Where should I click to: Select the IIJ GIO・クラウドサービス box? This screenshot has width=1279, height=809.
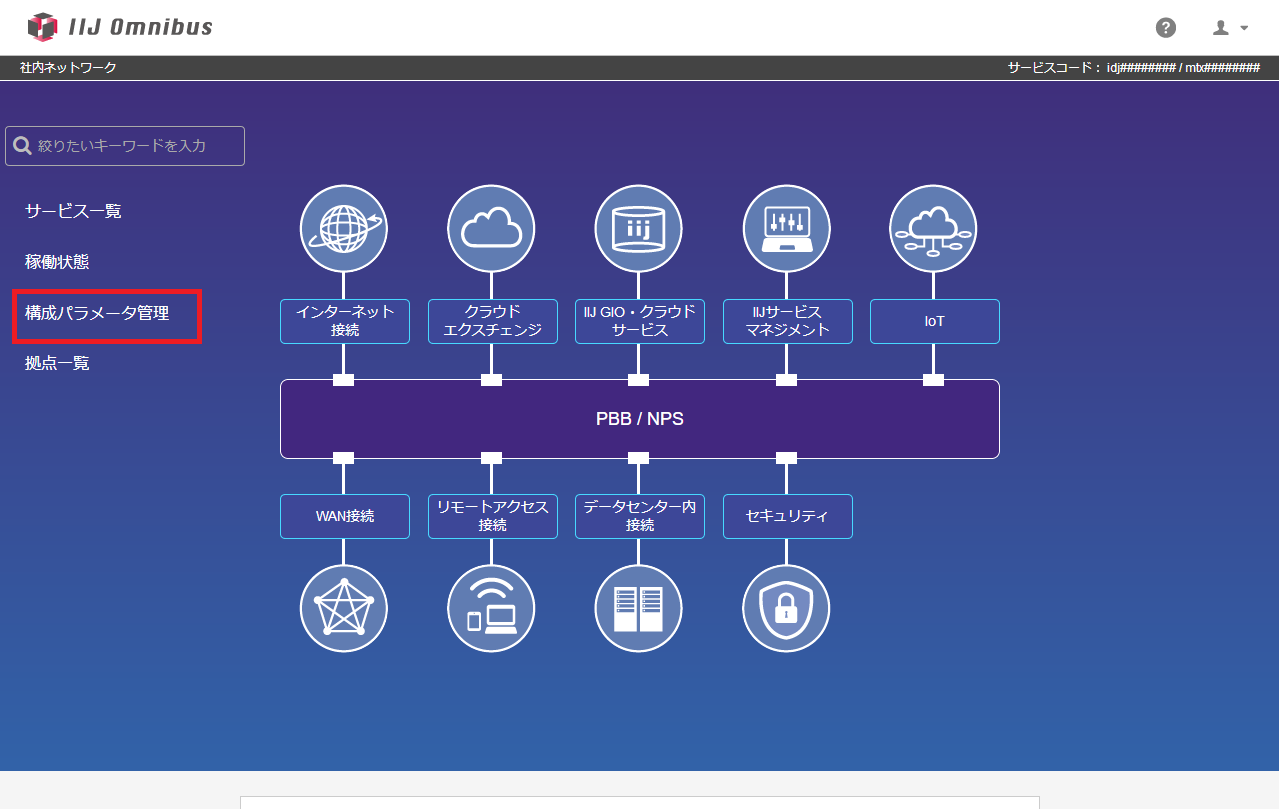tap(640, 321)
